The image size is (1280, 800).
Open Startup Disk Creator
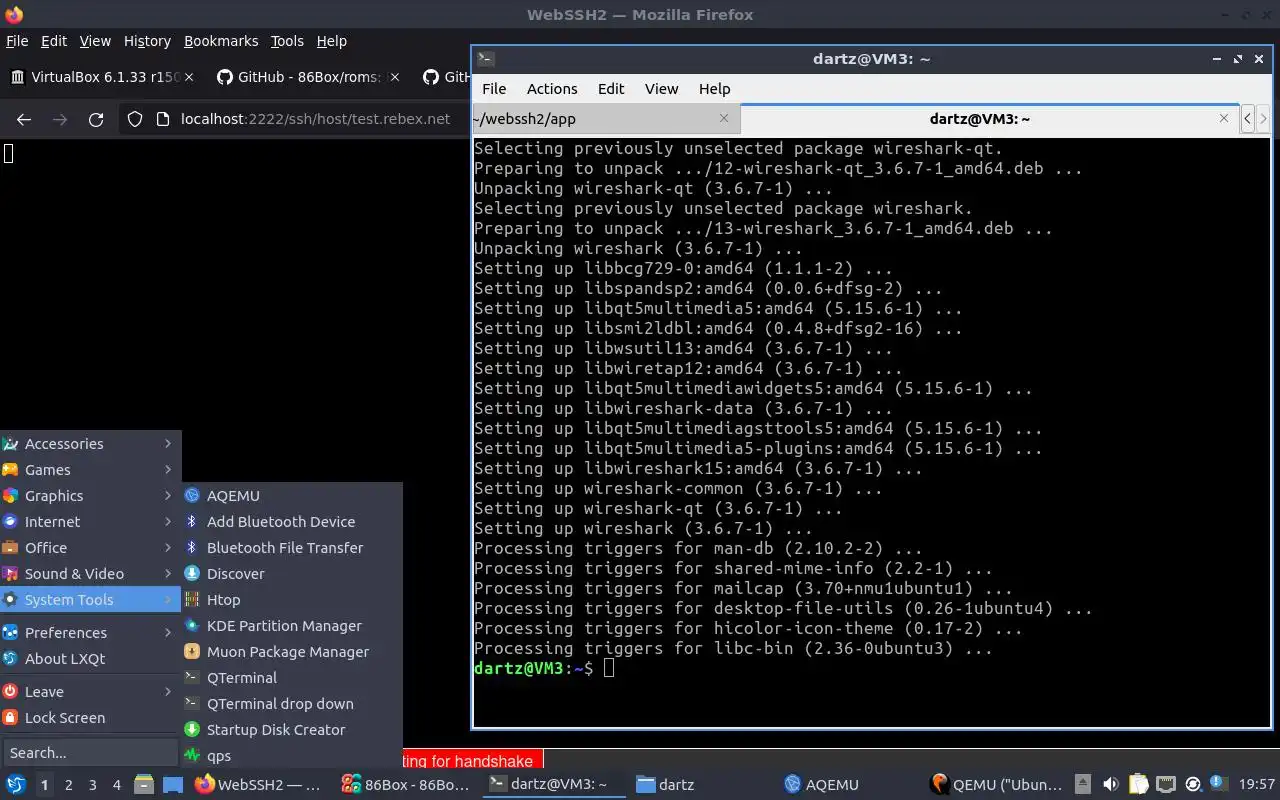292,730
